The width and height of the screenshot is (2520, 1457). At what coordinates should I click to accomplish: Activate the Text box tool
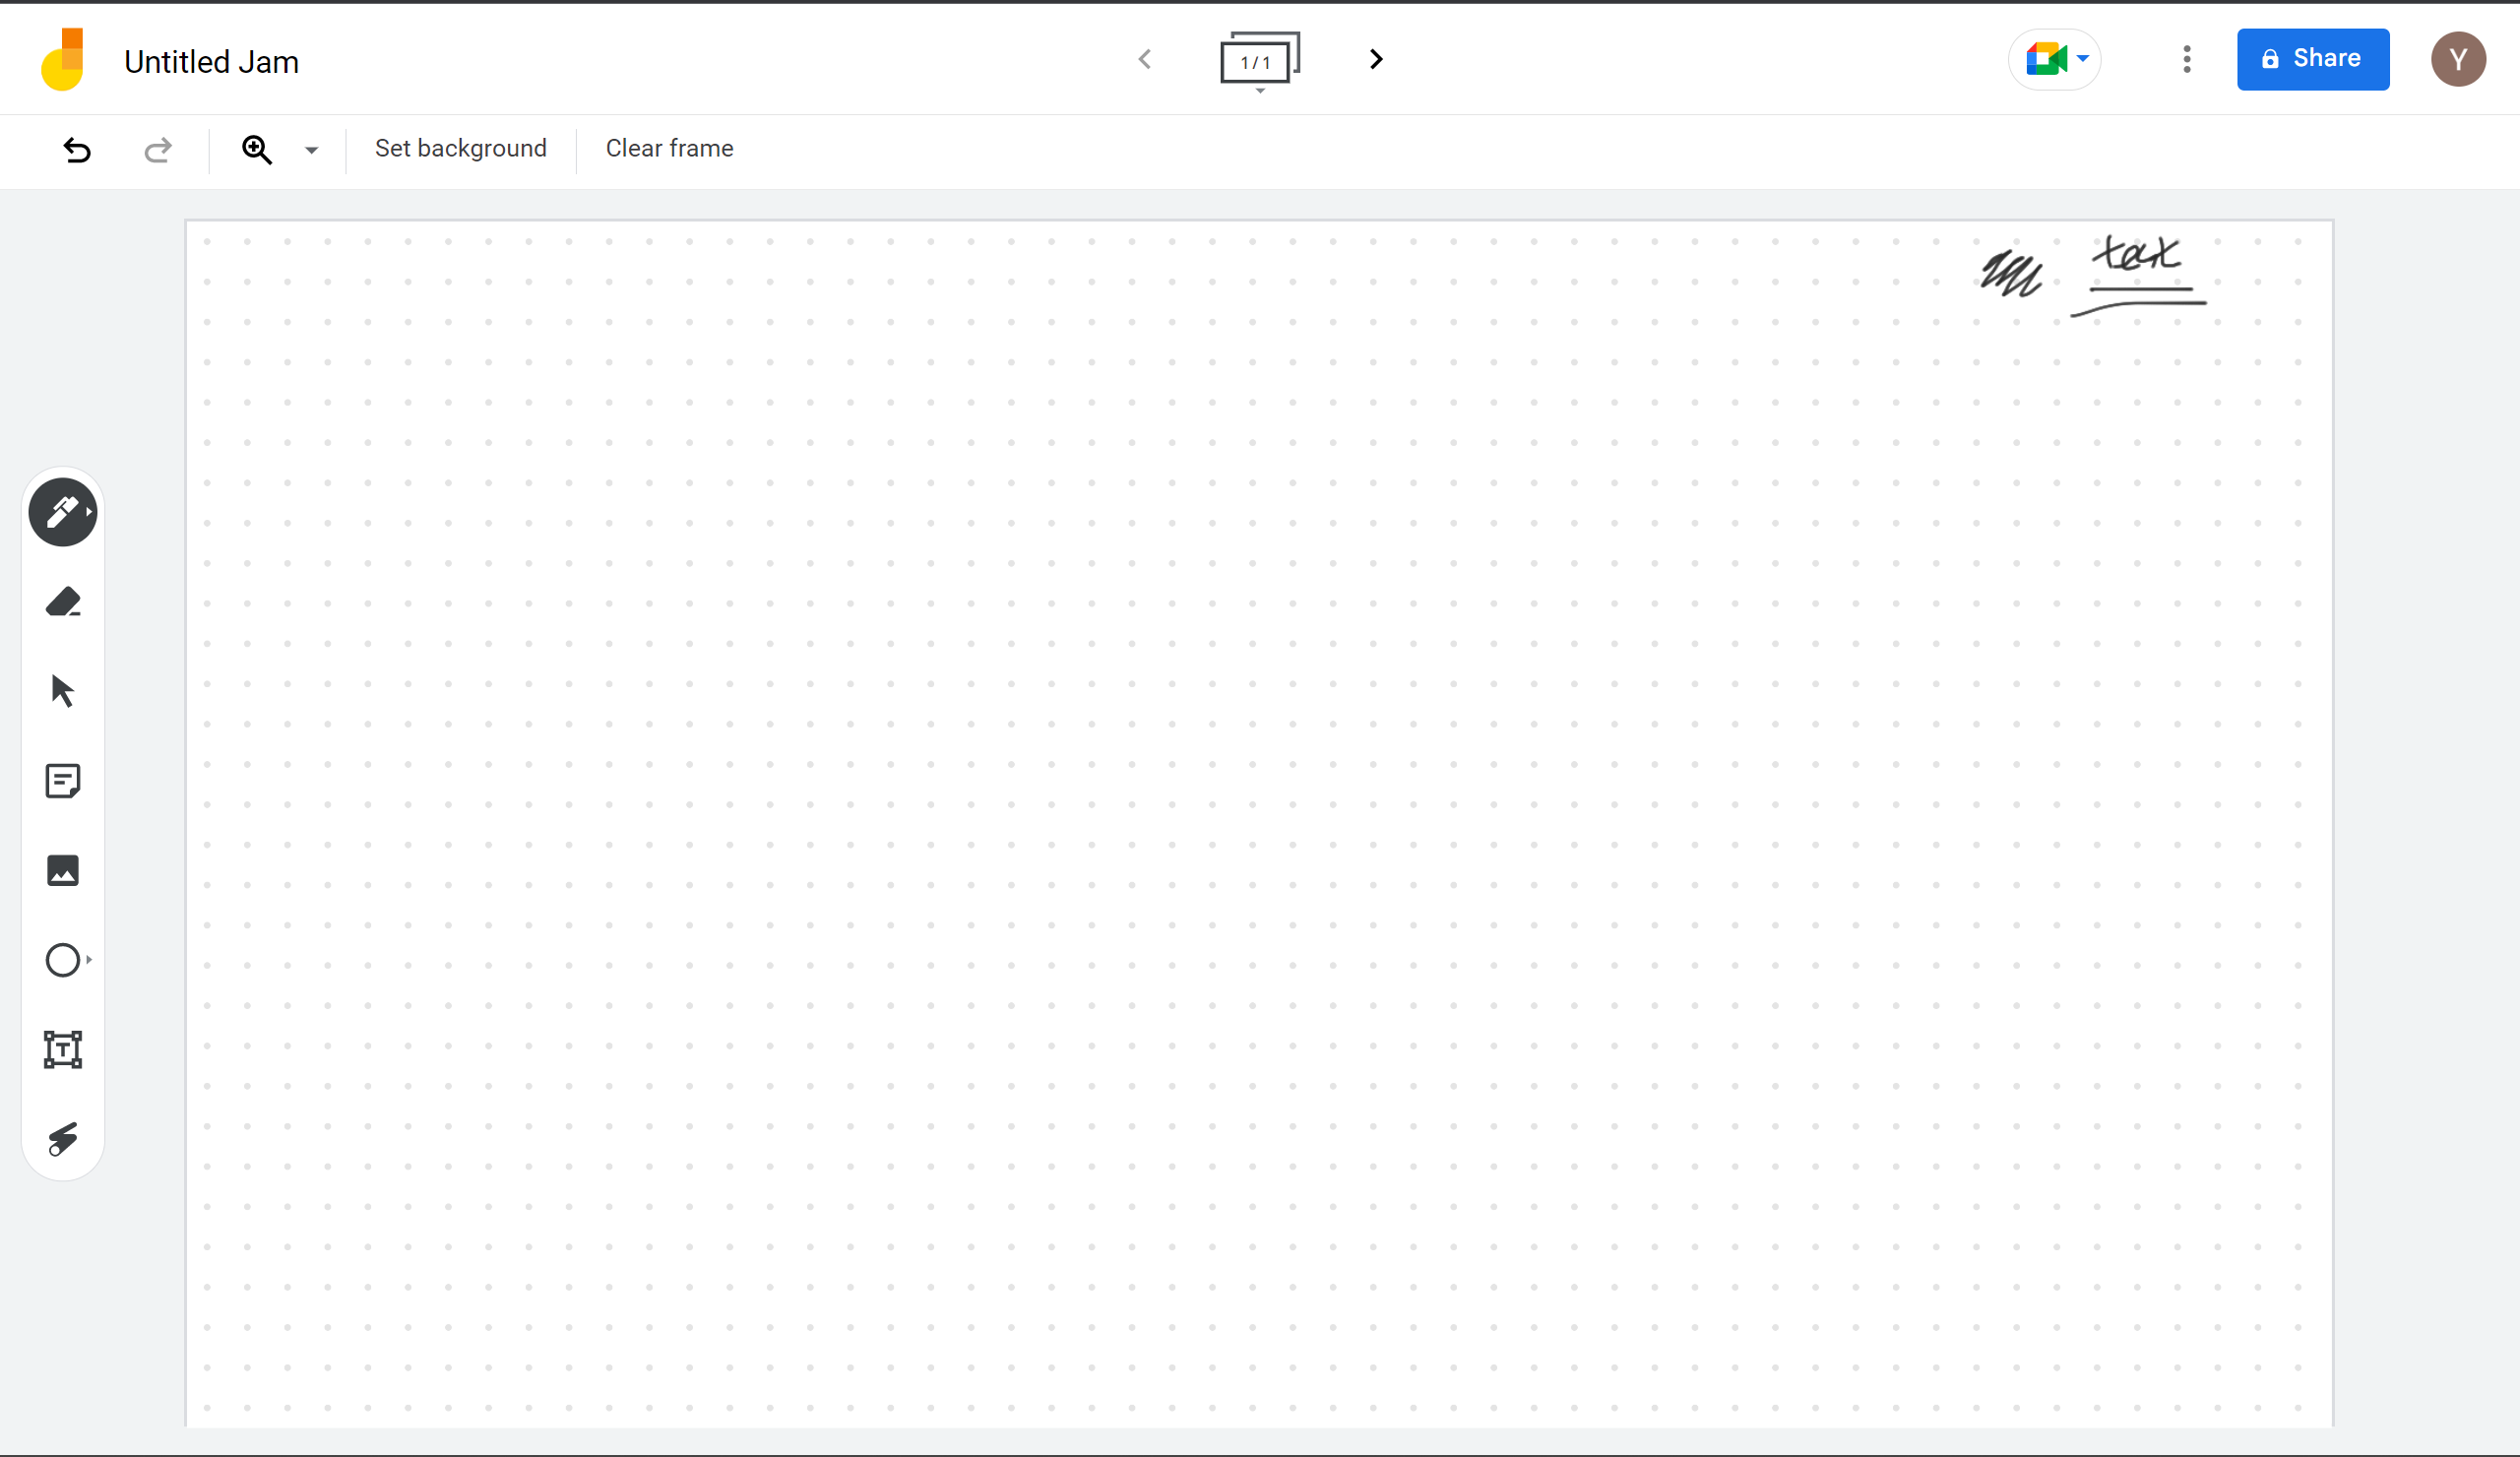62,1050
